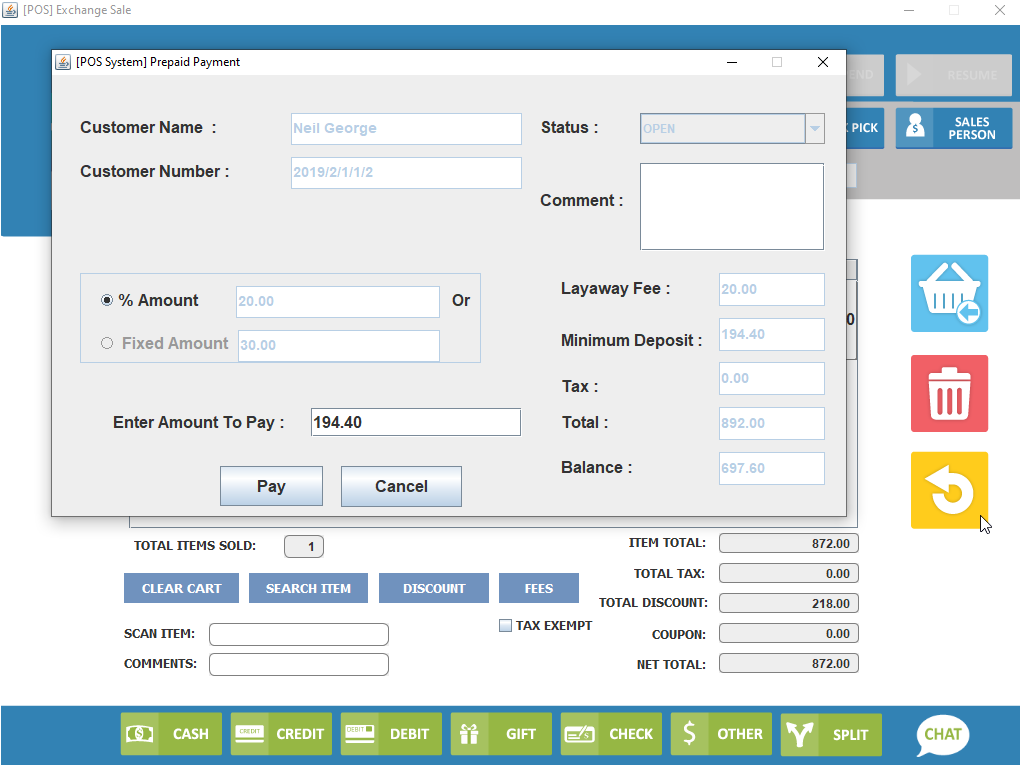Screen dimensions: 1020x765
Task: Choose Split payment option
Action: (831, 734)
